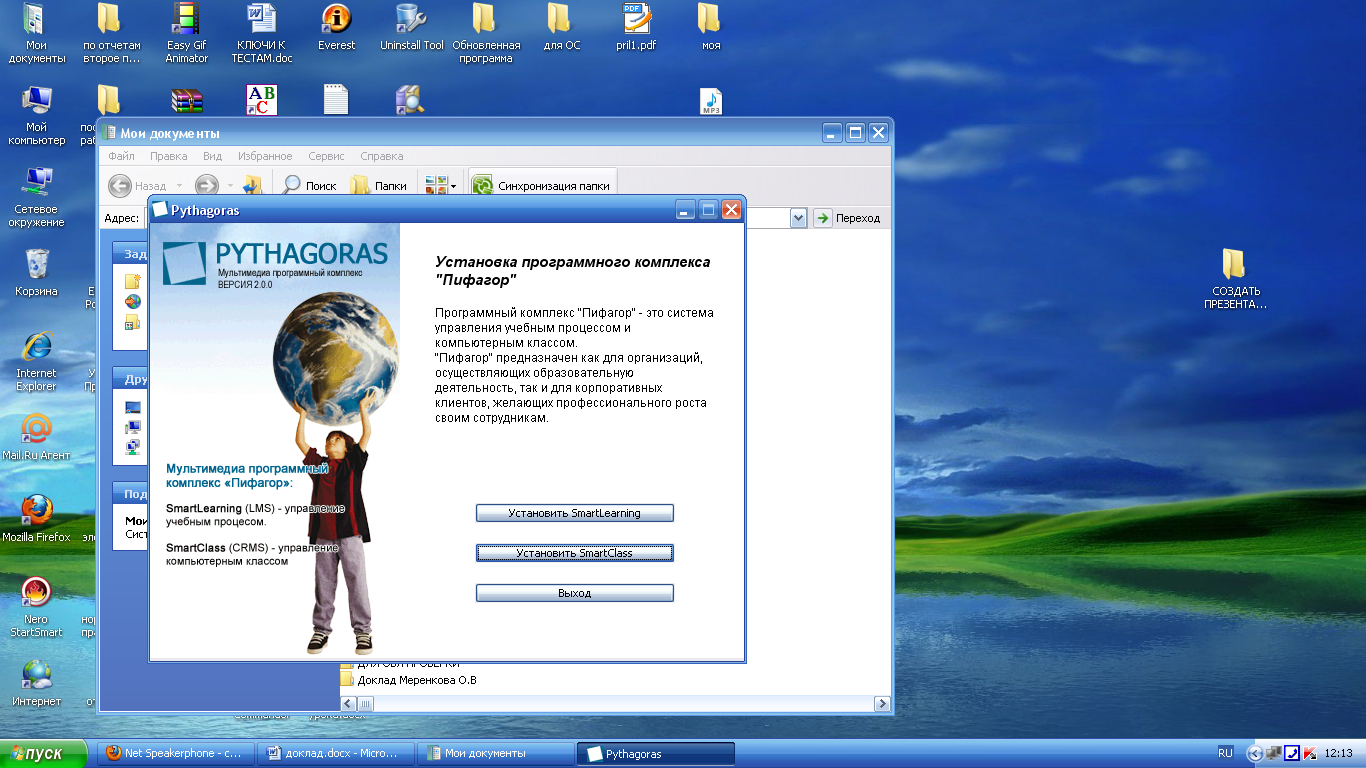Select the ABC shortcut icon on desktop

coord(261,101)
